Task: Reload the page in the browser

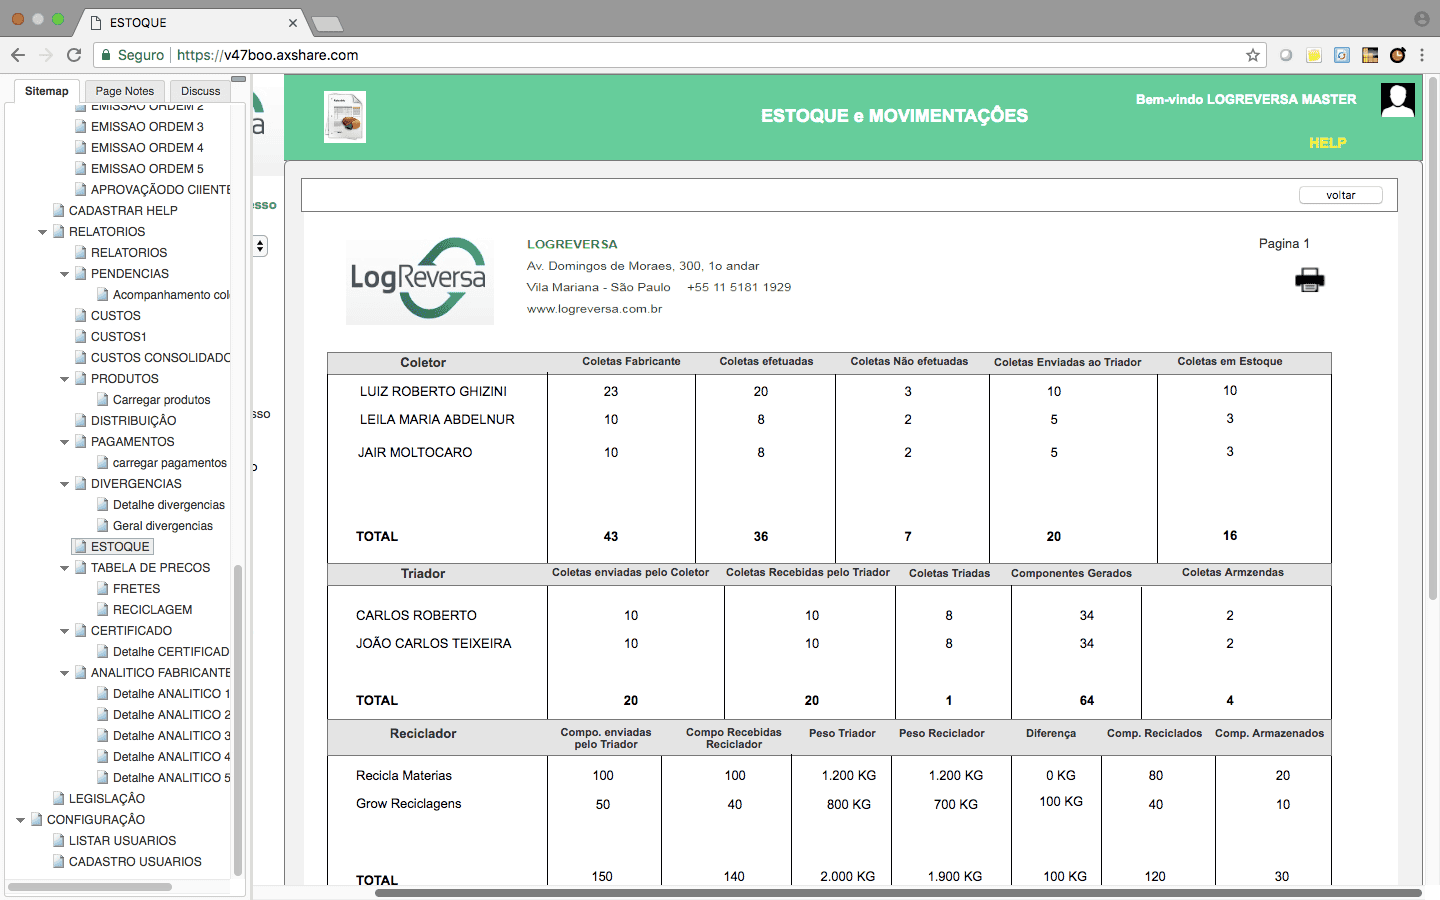Action: [x=74, y=55]
